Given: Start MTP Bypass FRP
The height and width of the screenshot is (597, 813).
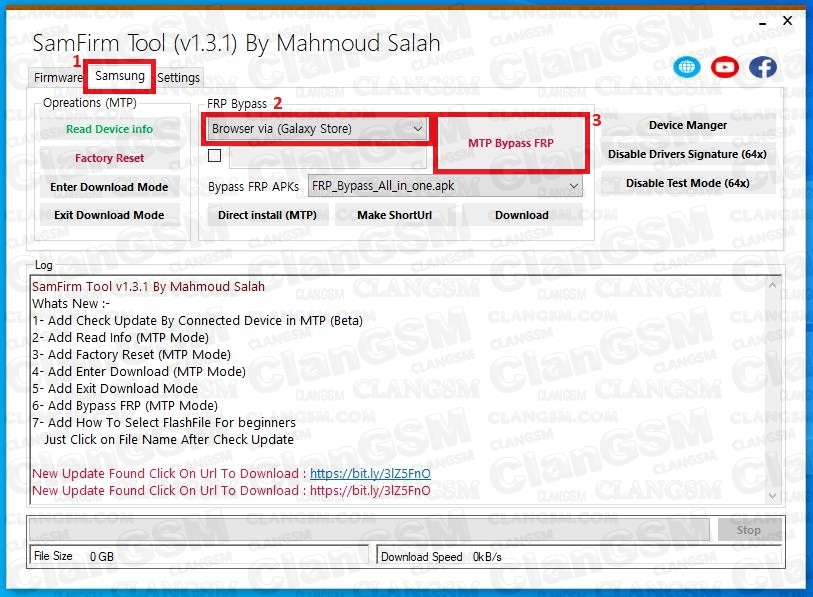Looking at the screenshot, I should 511,143.
